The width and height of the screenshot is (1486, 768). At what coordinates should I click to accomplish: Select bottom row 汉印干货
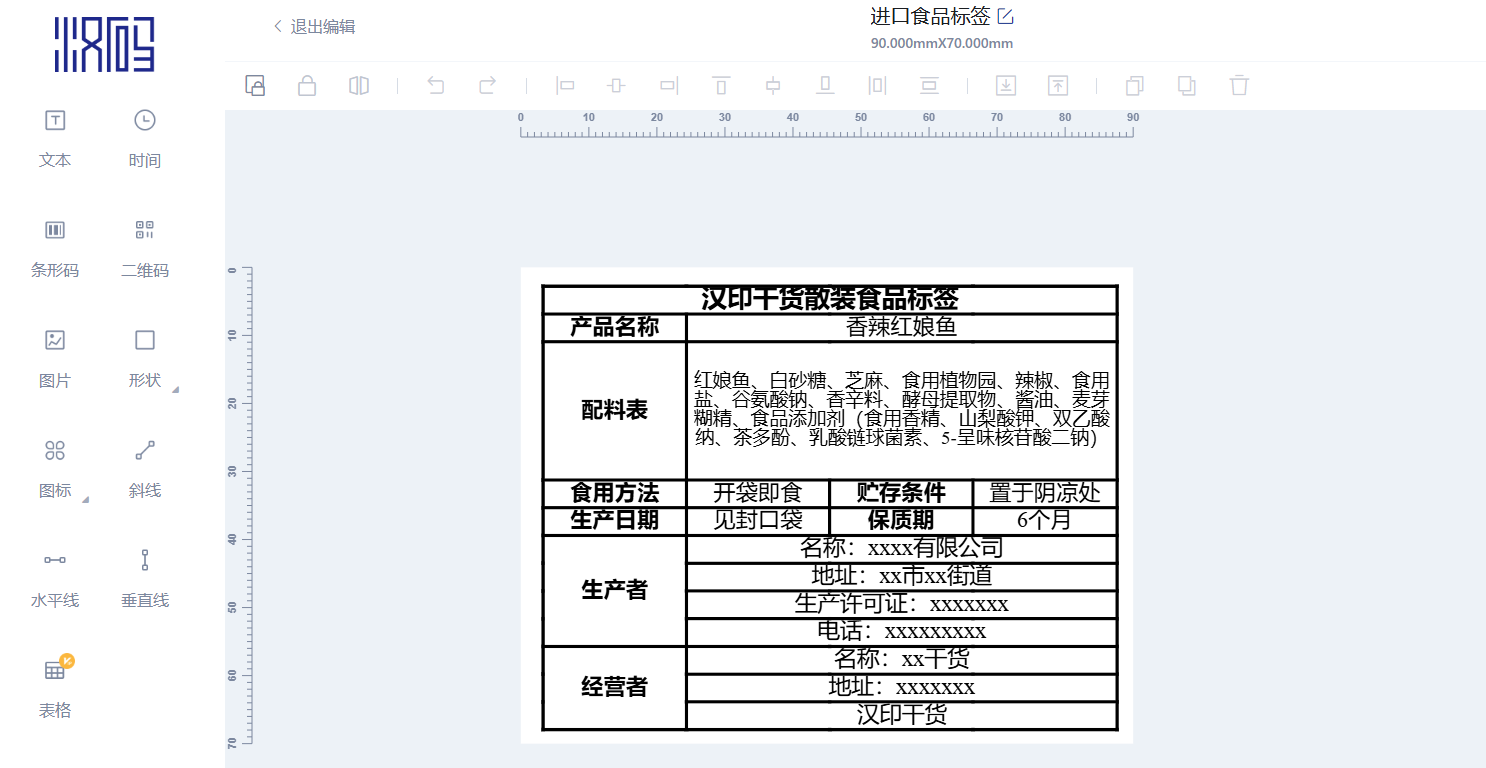point(901,714)
